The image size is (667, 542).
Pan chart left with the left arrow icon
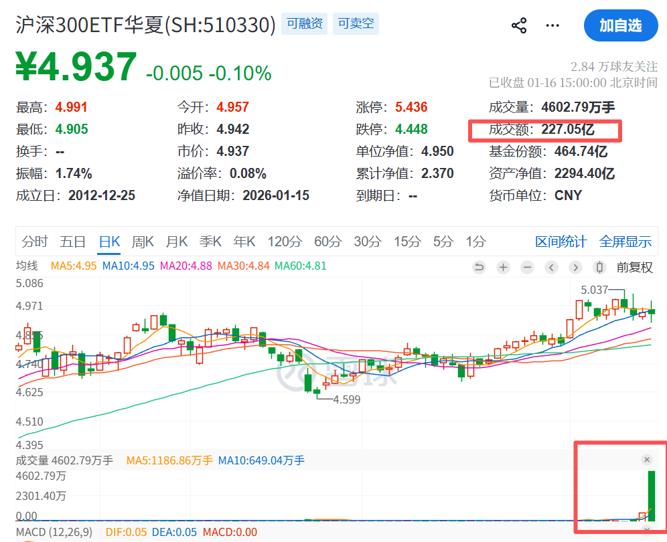coord(551,267)
